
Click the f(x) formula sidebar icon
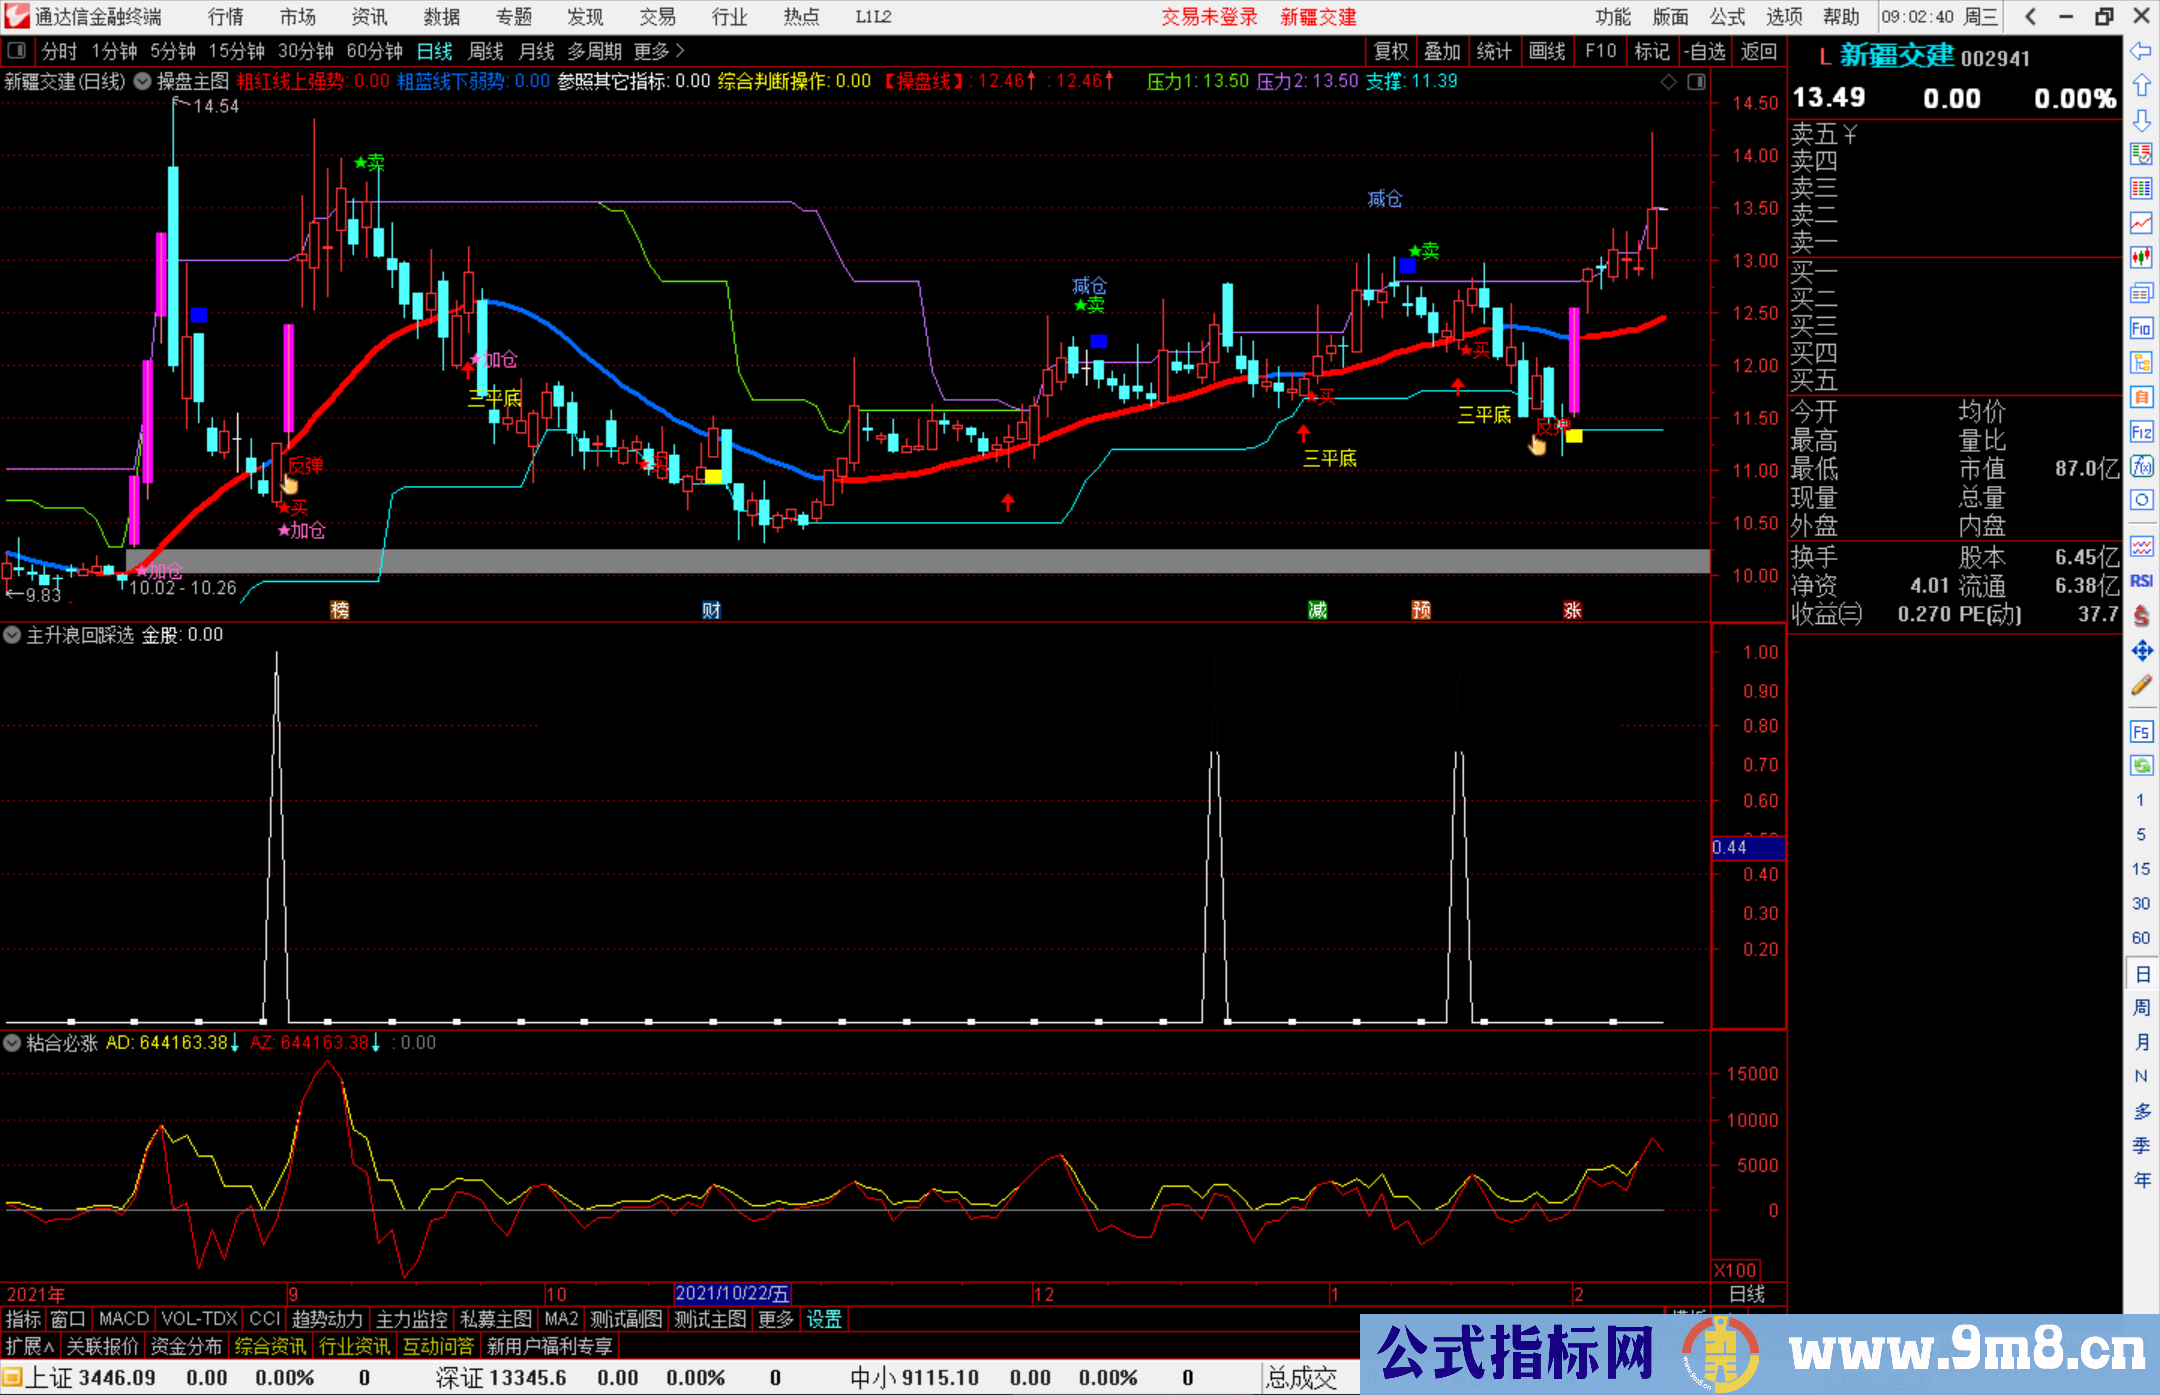tap(2141, 466)
